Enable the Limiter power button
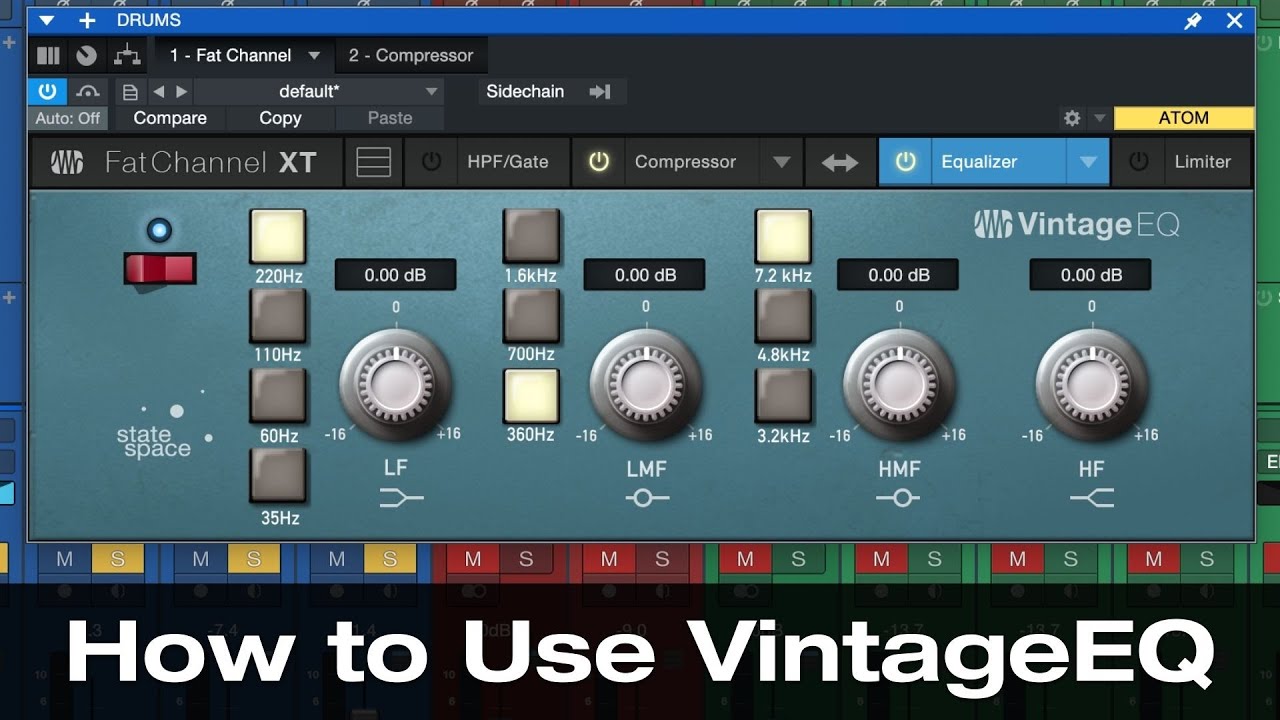This screenshot has width=1280, height=720. [1138, 162]
